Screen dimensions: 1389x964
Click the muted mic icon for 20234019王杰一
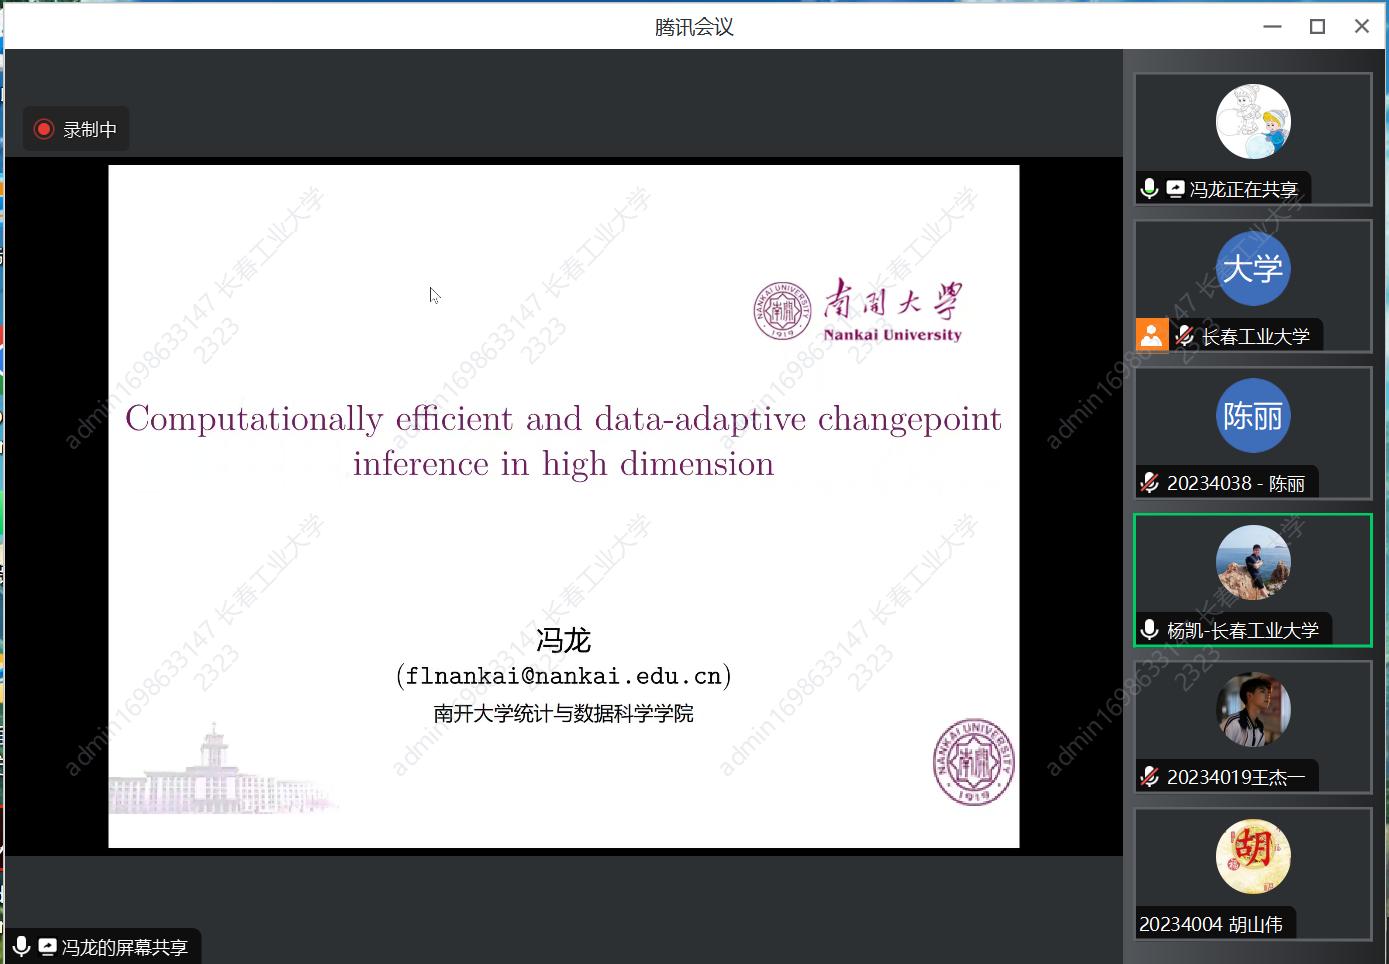(x=1150, y=777)
